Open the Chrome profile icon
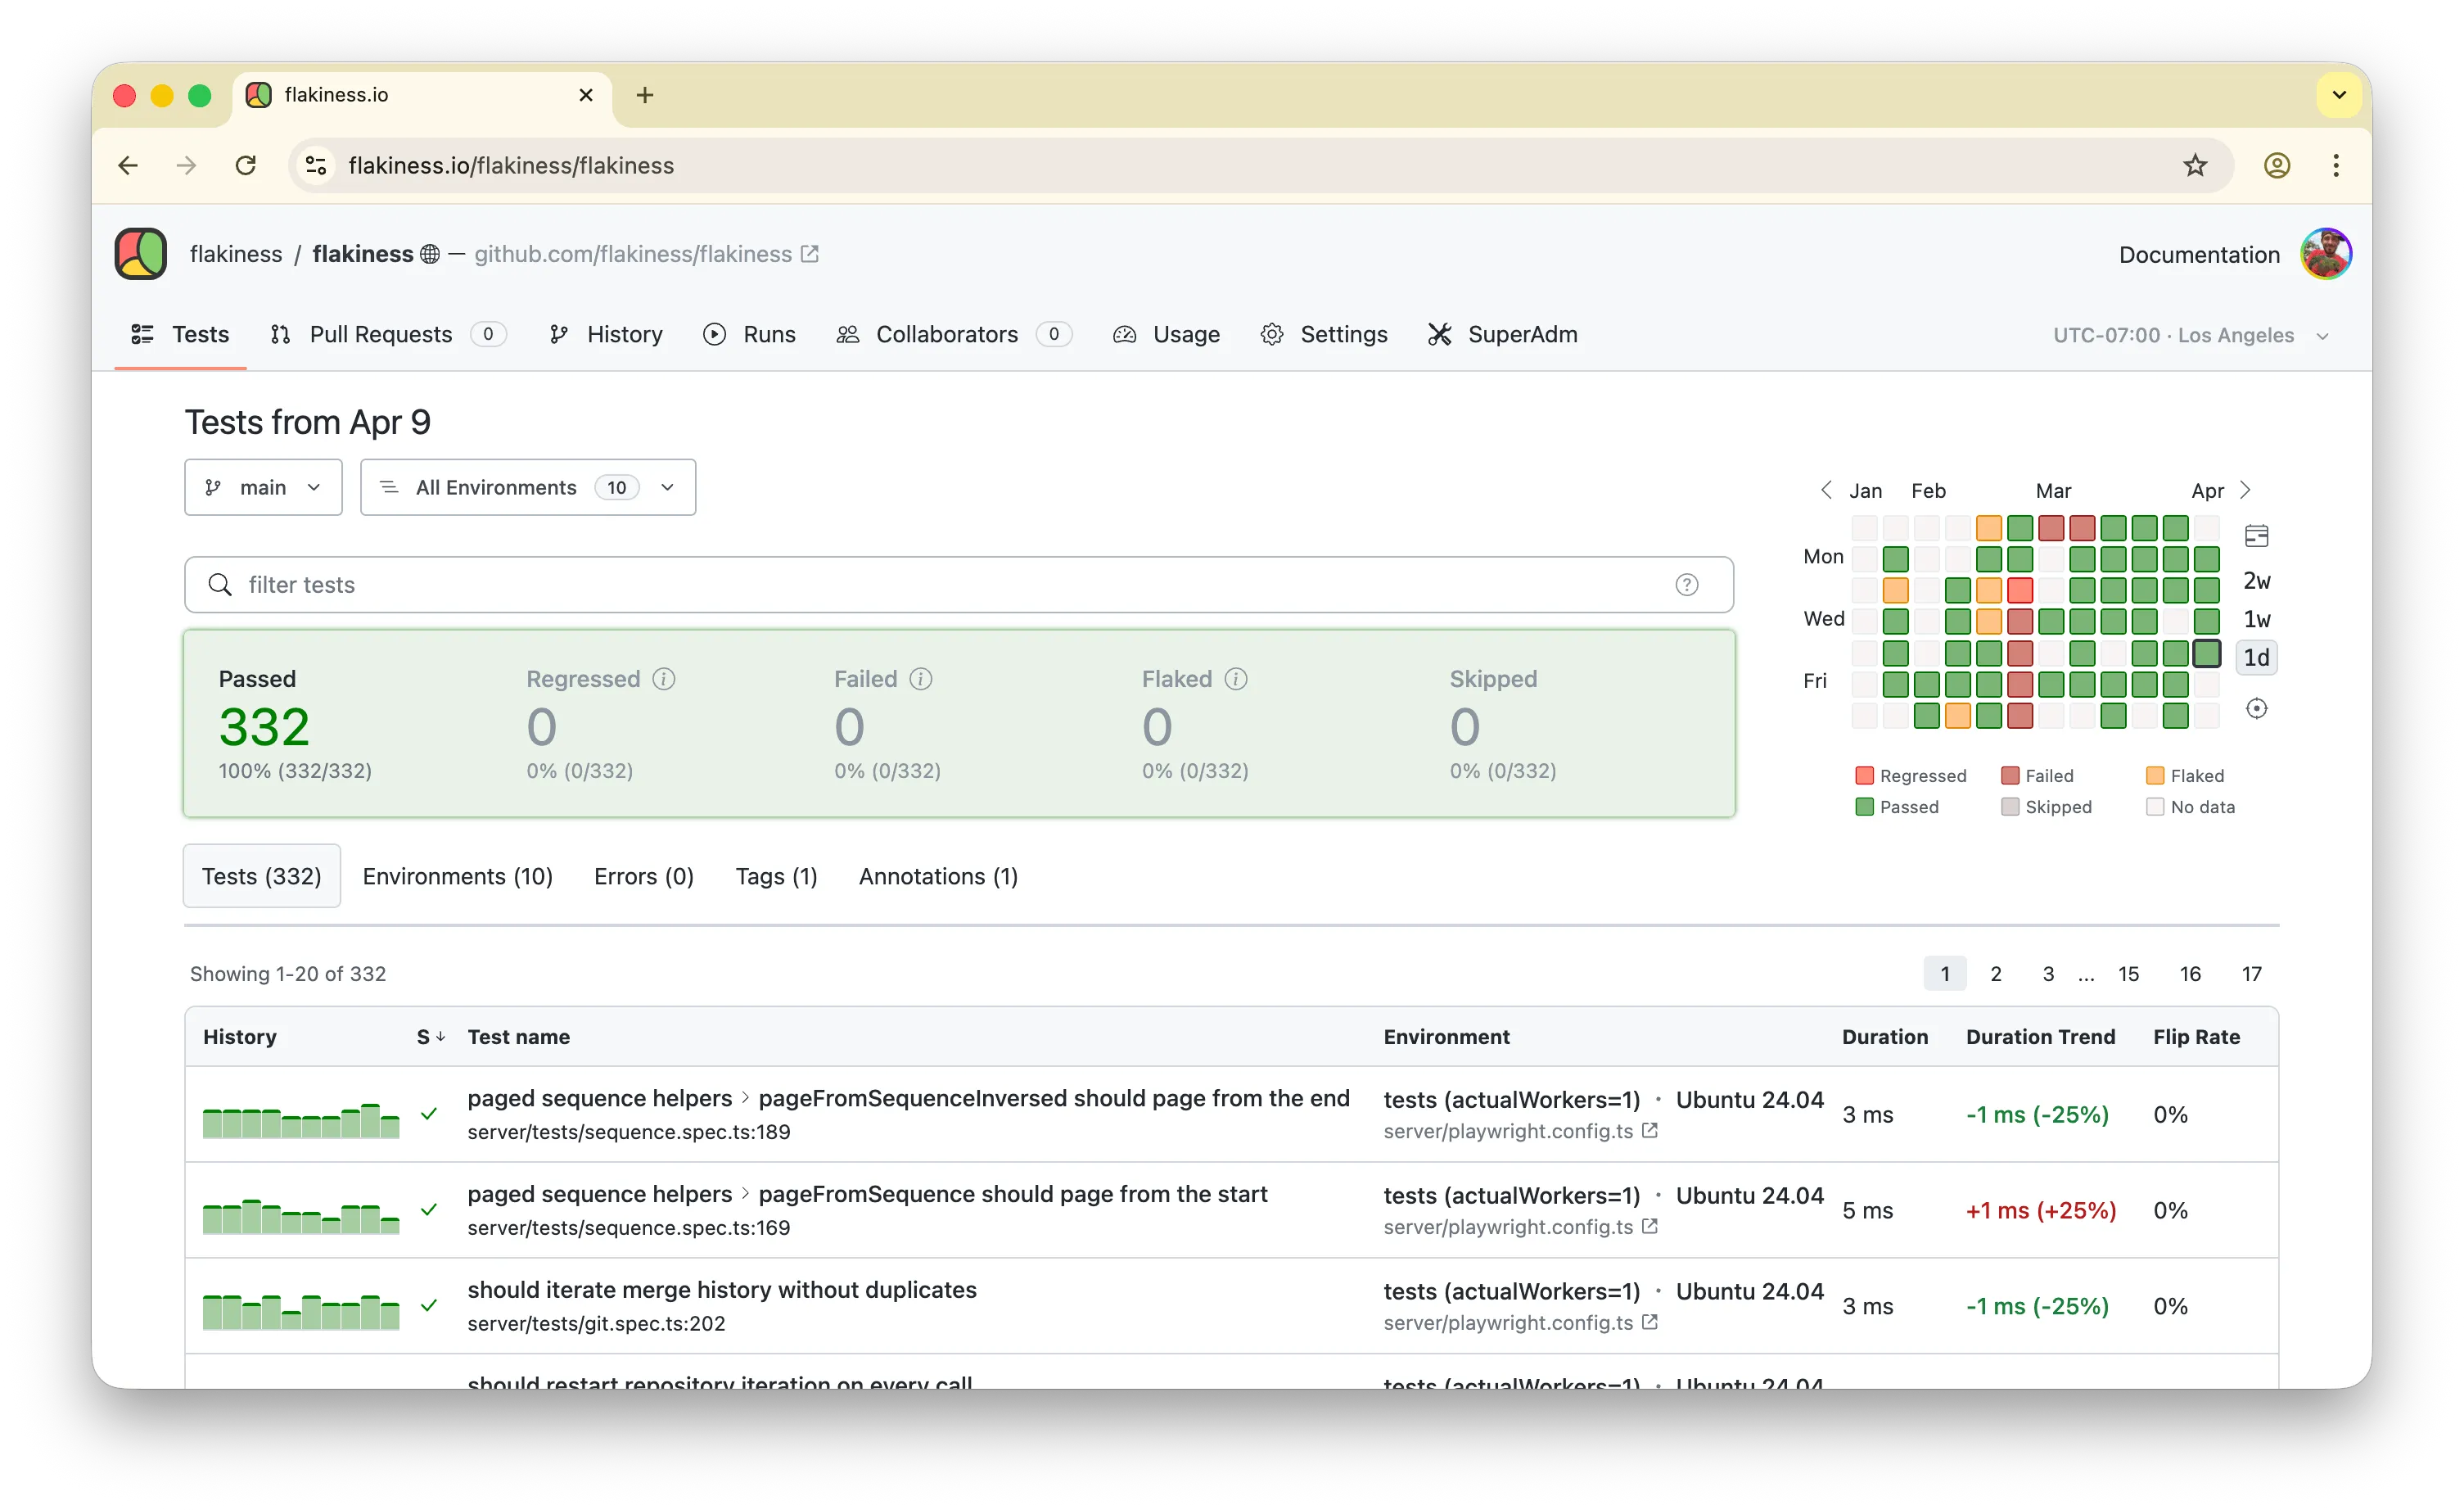 [x=2277, y=165]
